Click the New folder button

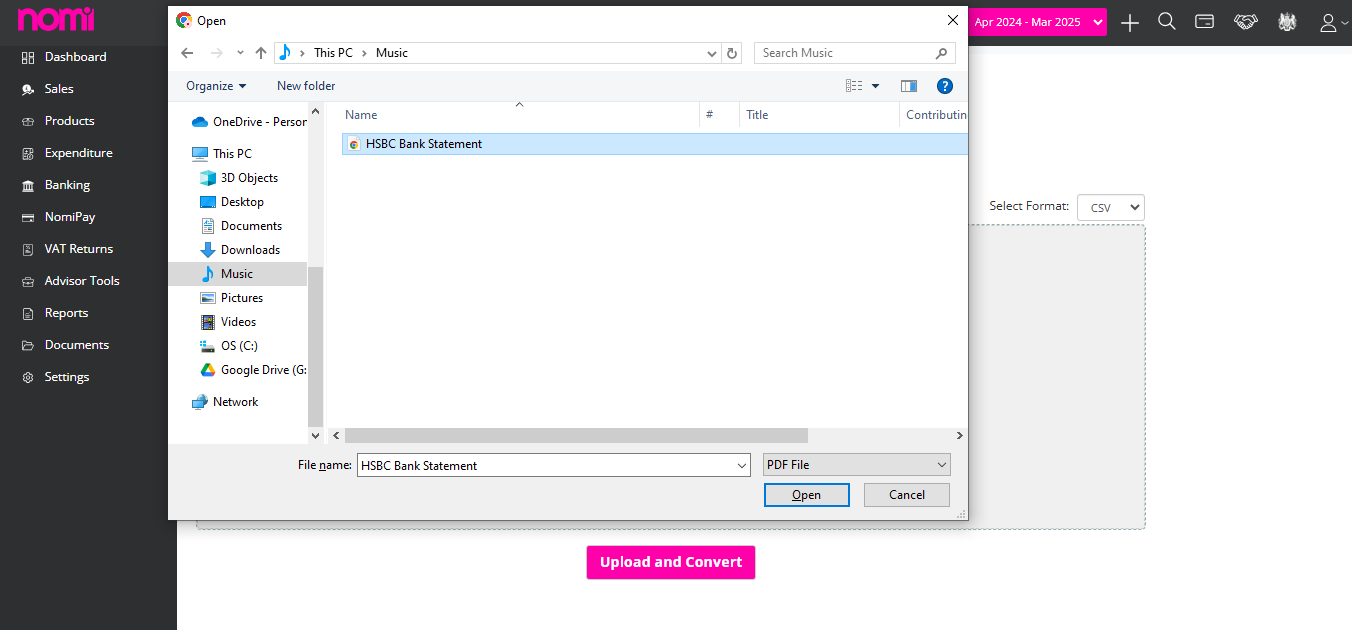pos(306,86)
